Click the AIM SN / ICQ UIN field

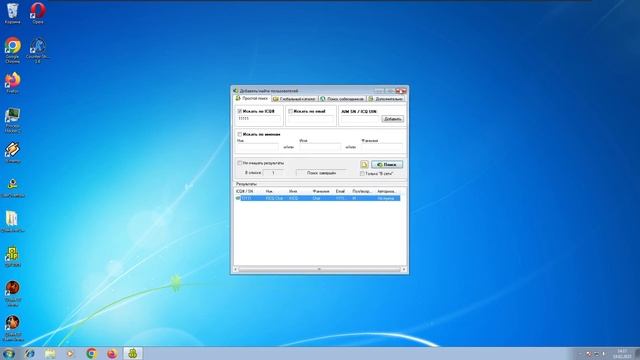360,119
